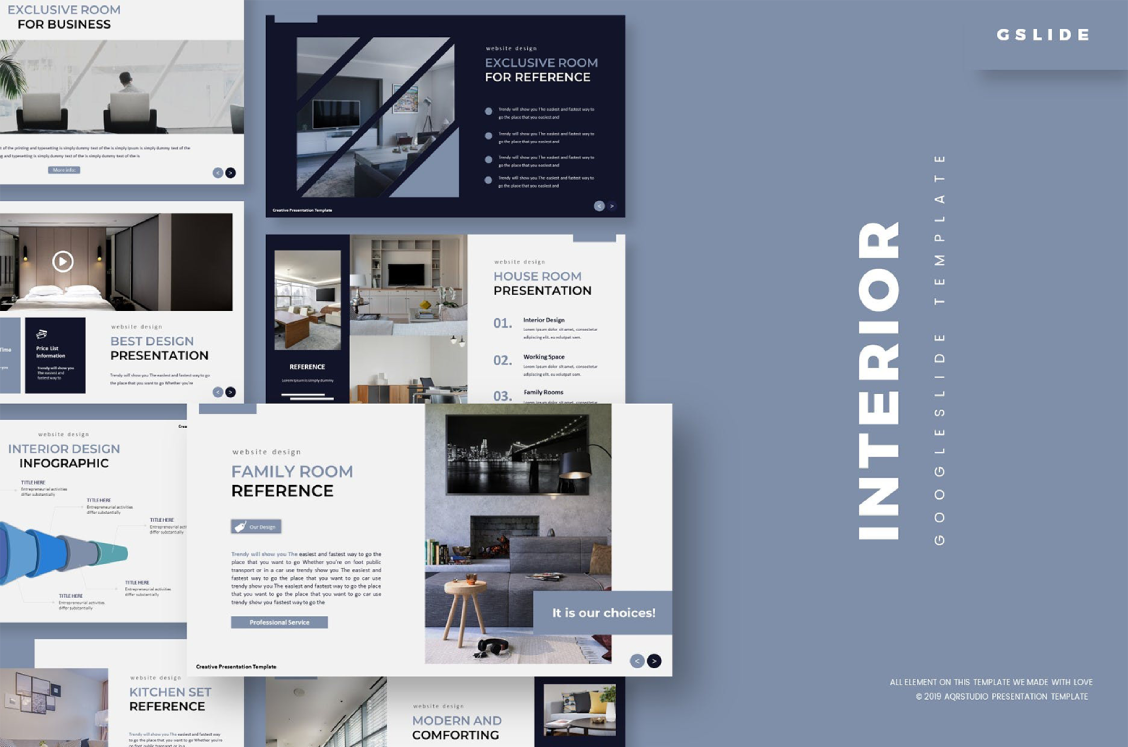Click previous arrow on Family Room slide
The height and width of the screenshot is (747, 1128).
coord(637,661)
